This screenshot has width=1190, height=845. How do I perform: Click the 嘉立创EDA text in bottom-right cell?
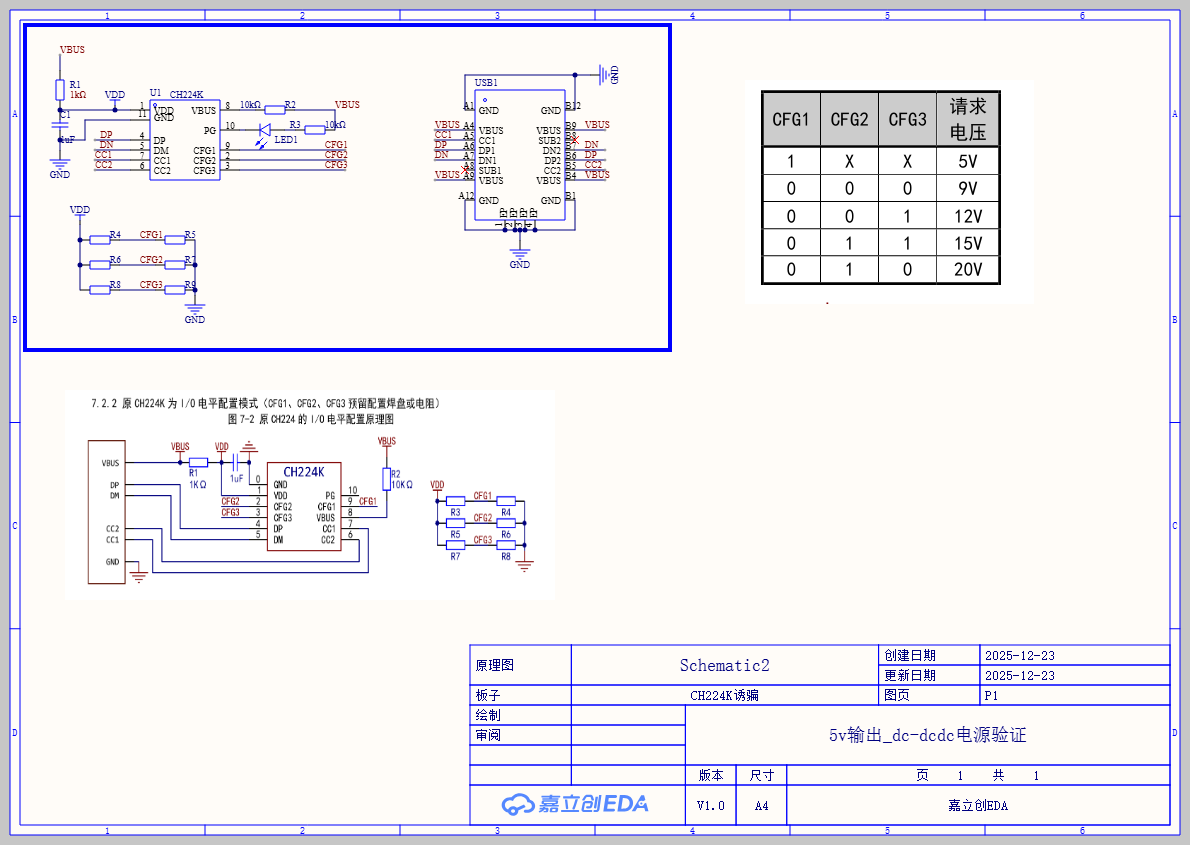coord(978,806)
